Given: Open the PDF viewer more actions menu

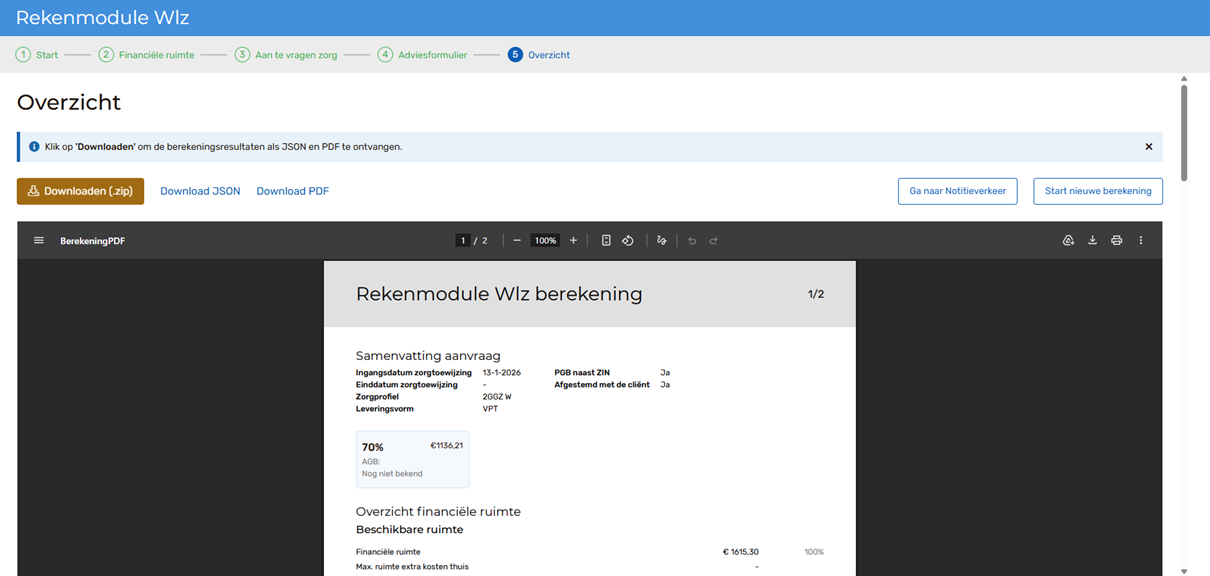Looking at the screenshot, I should (1140, 241).
